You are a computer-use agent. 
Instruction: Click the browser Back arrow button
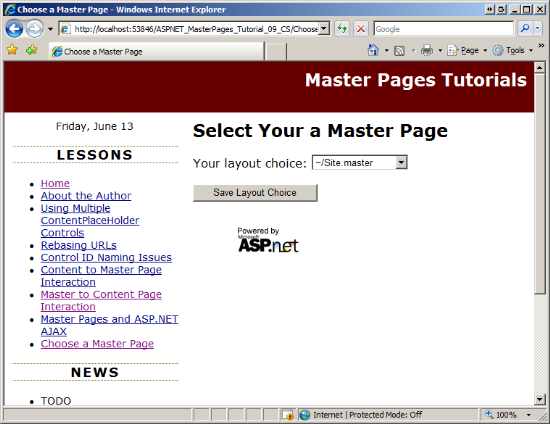coord(14,29)
